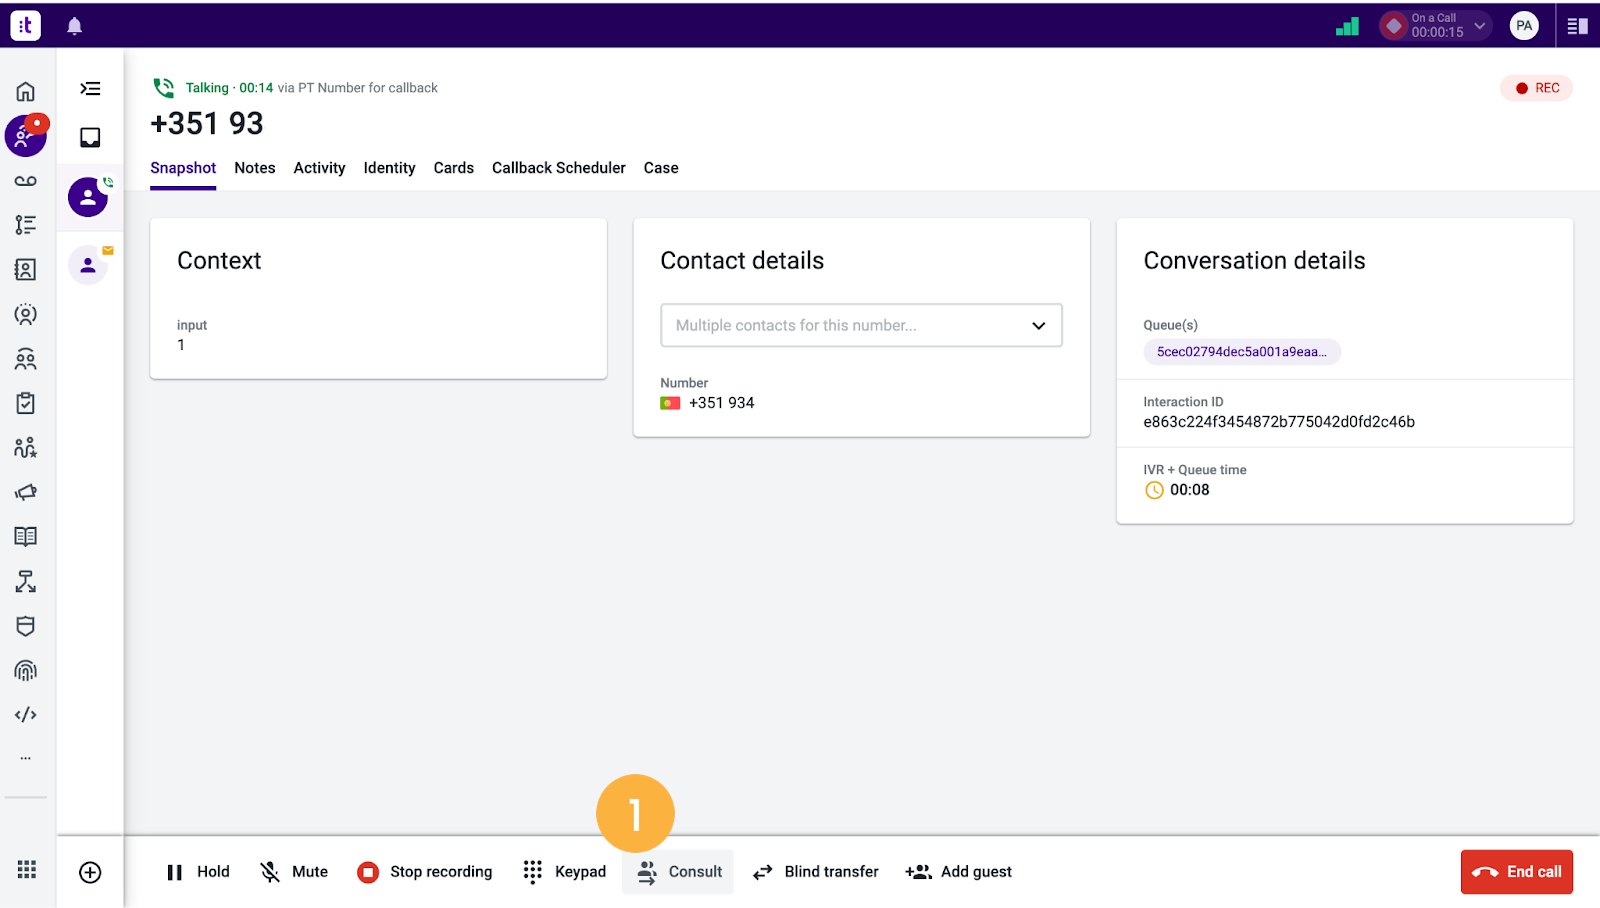Switch to the Notes tab

255,168
